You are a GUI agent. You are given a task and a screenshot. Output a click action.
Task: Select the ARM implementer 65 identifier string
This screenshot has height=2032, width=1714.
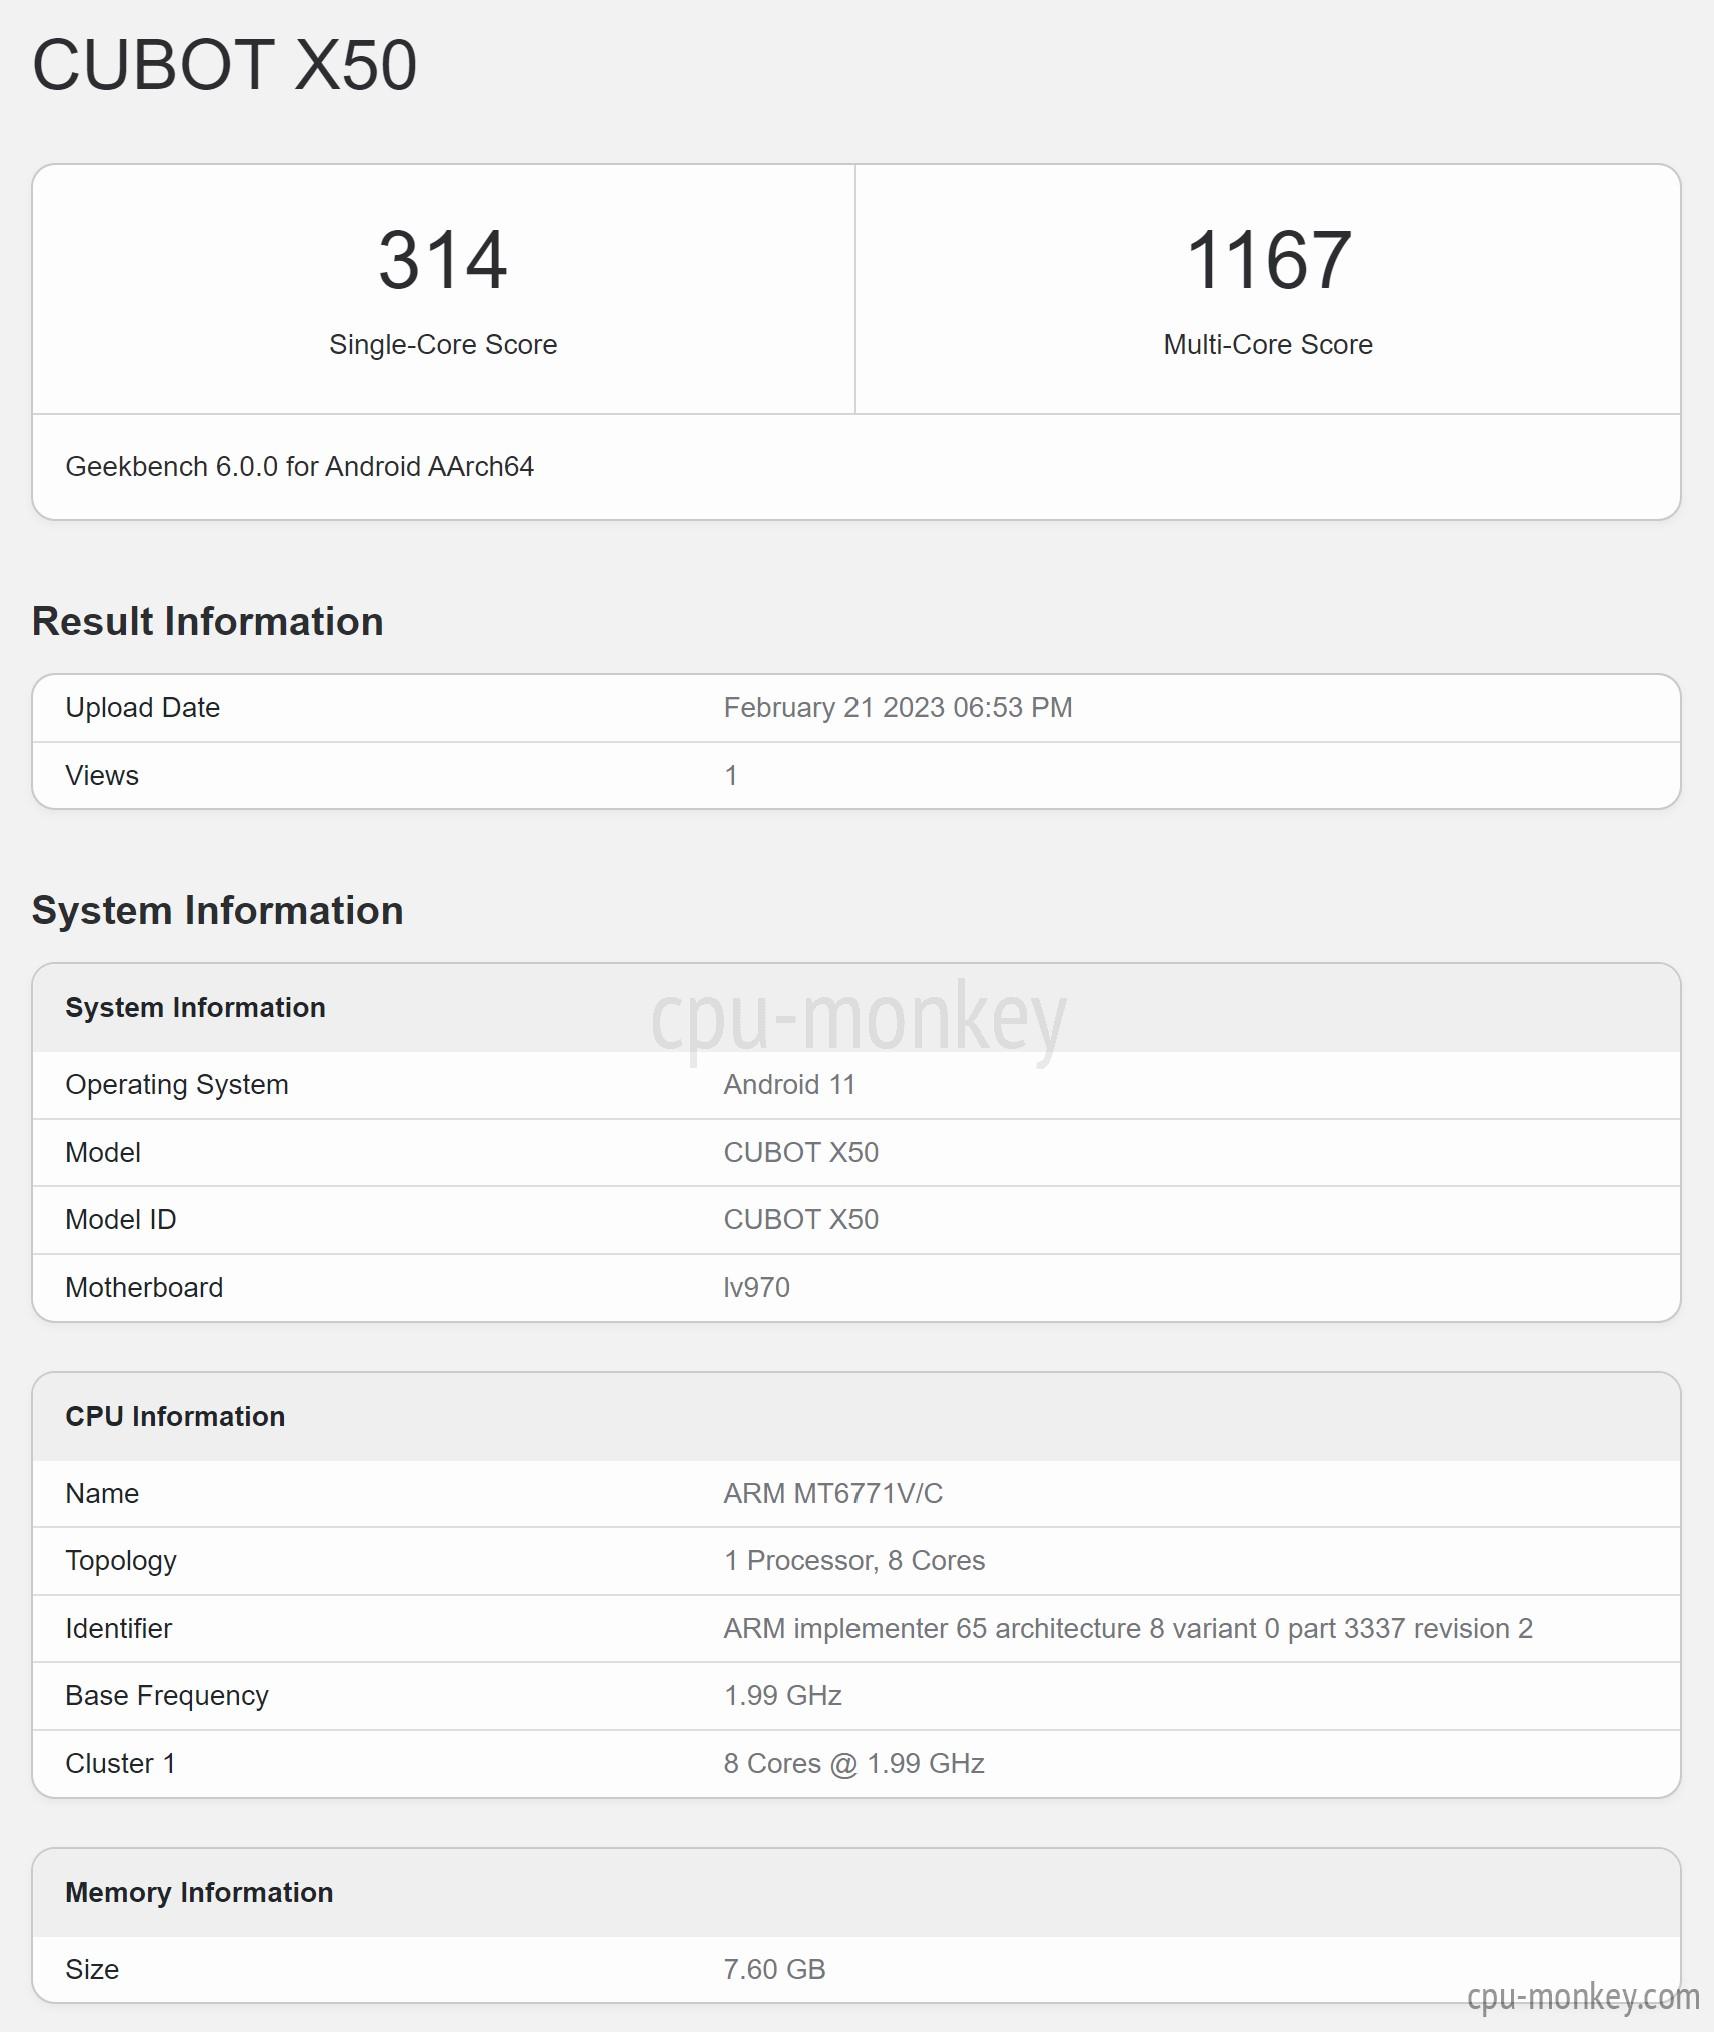click(x=1128, y=1628)
